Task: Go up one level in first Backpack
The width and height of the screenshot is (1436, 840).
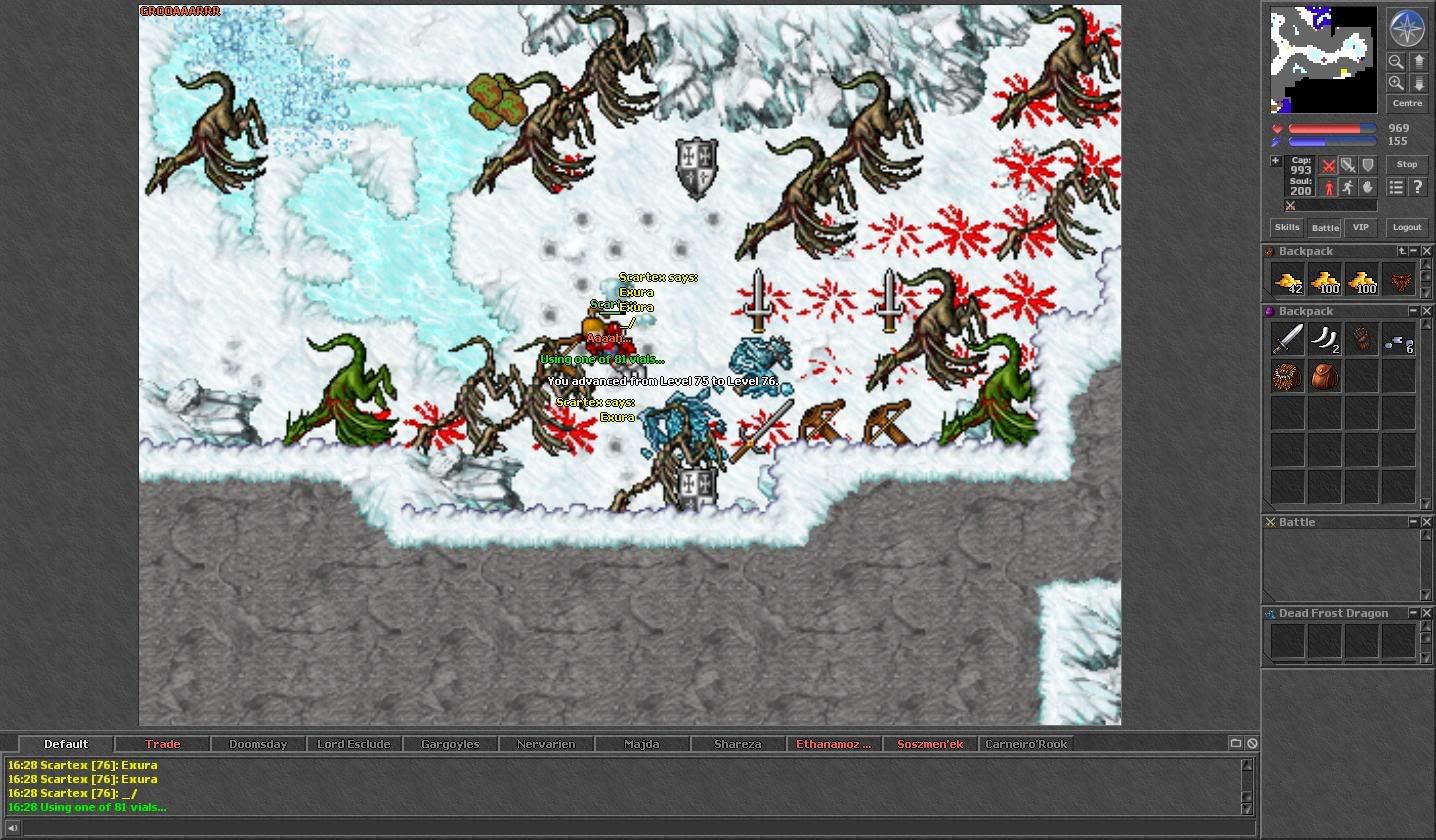Action: (1402, 251)
